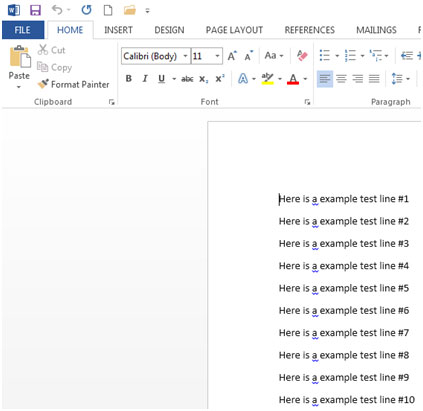
Task: Open the INSERT ribbon tab
Action: [x=118, y=30]
